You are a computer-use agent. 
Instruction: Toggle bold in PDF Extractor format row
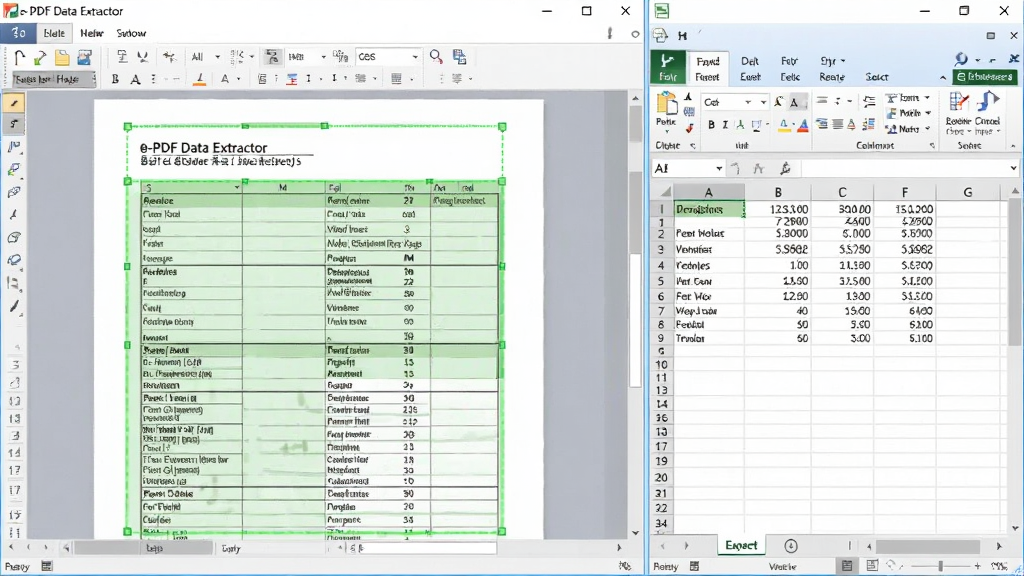coord(116,79)
